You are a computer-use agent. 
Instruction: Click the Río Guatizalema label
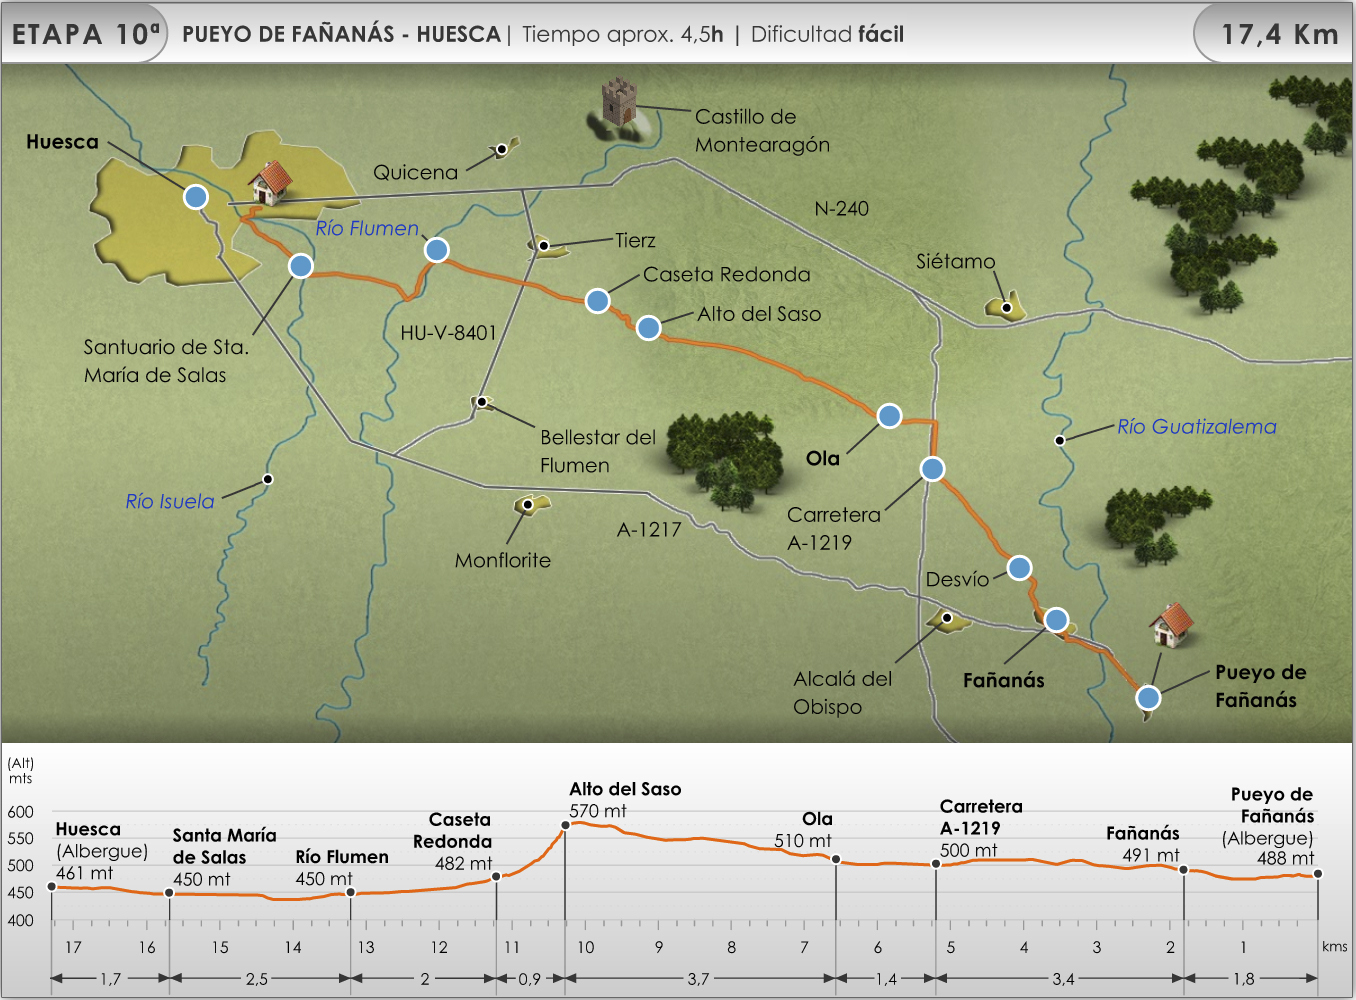[x=1196, y=427]
